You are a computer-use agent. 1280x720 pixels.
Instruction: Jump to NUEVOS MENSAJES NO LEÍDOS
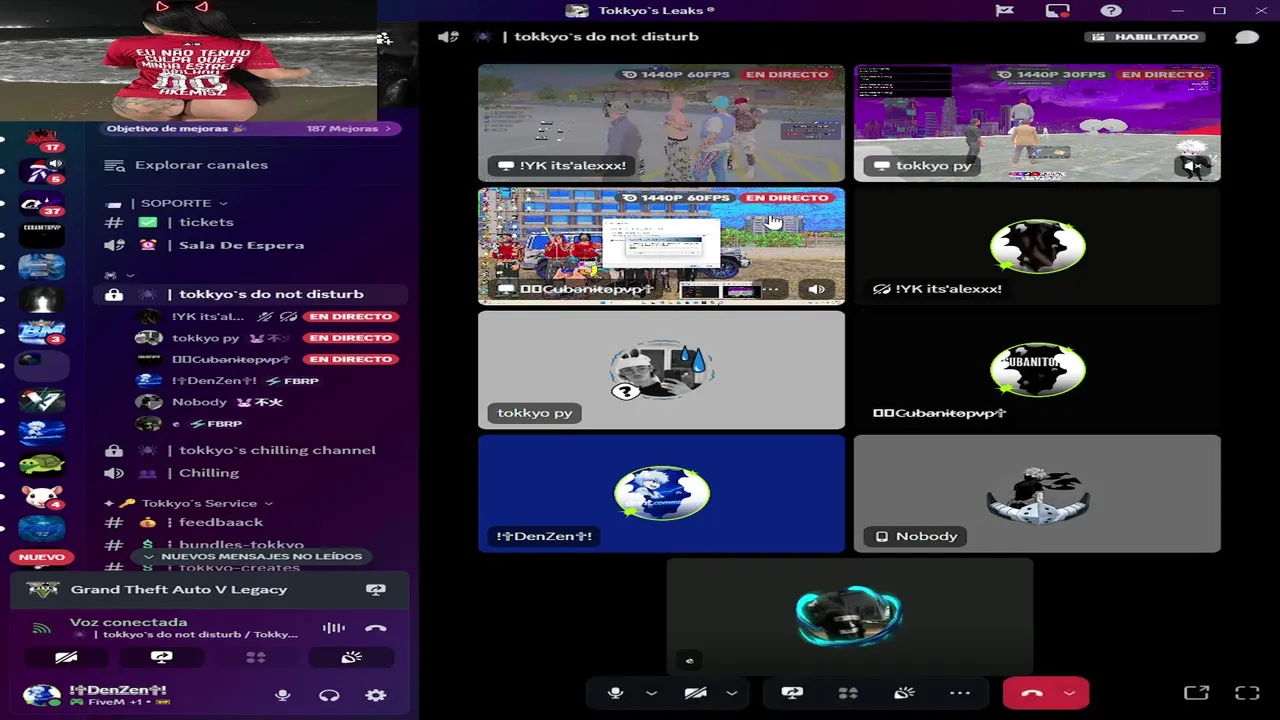point(253,556)
